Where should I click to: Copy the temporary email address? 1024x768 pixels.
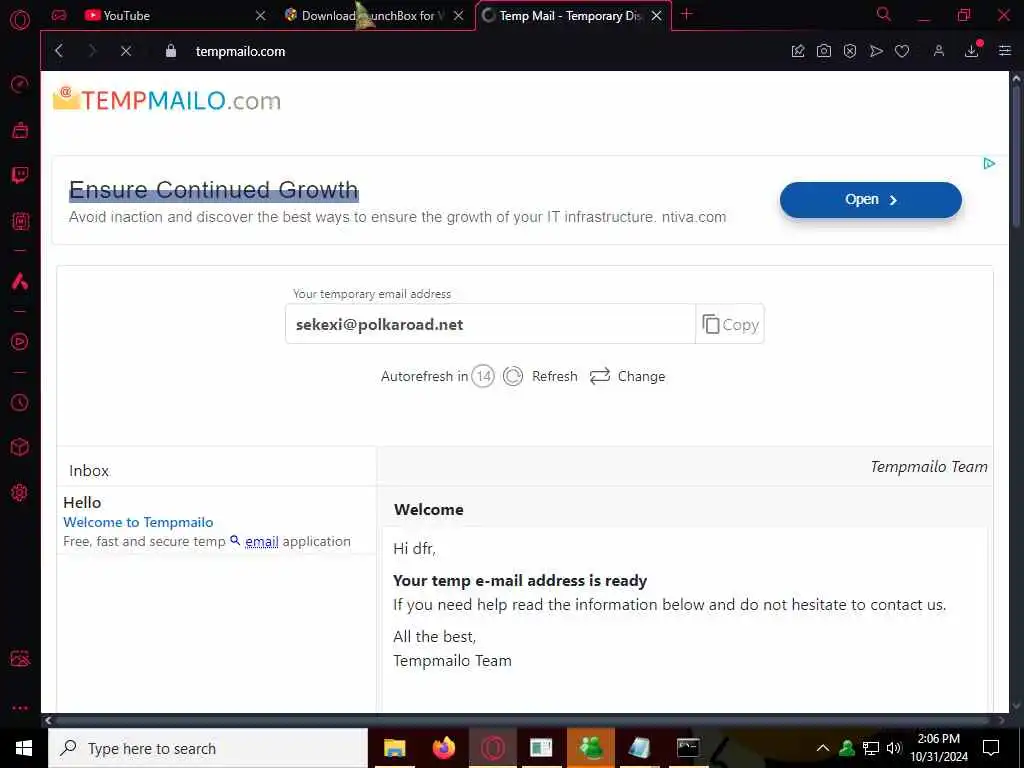(x=730, y=324)
